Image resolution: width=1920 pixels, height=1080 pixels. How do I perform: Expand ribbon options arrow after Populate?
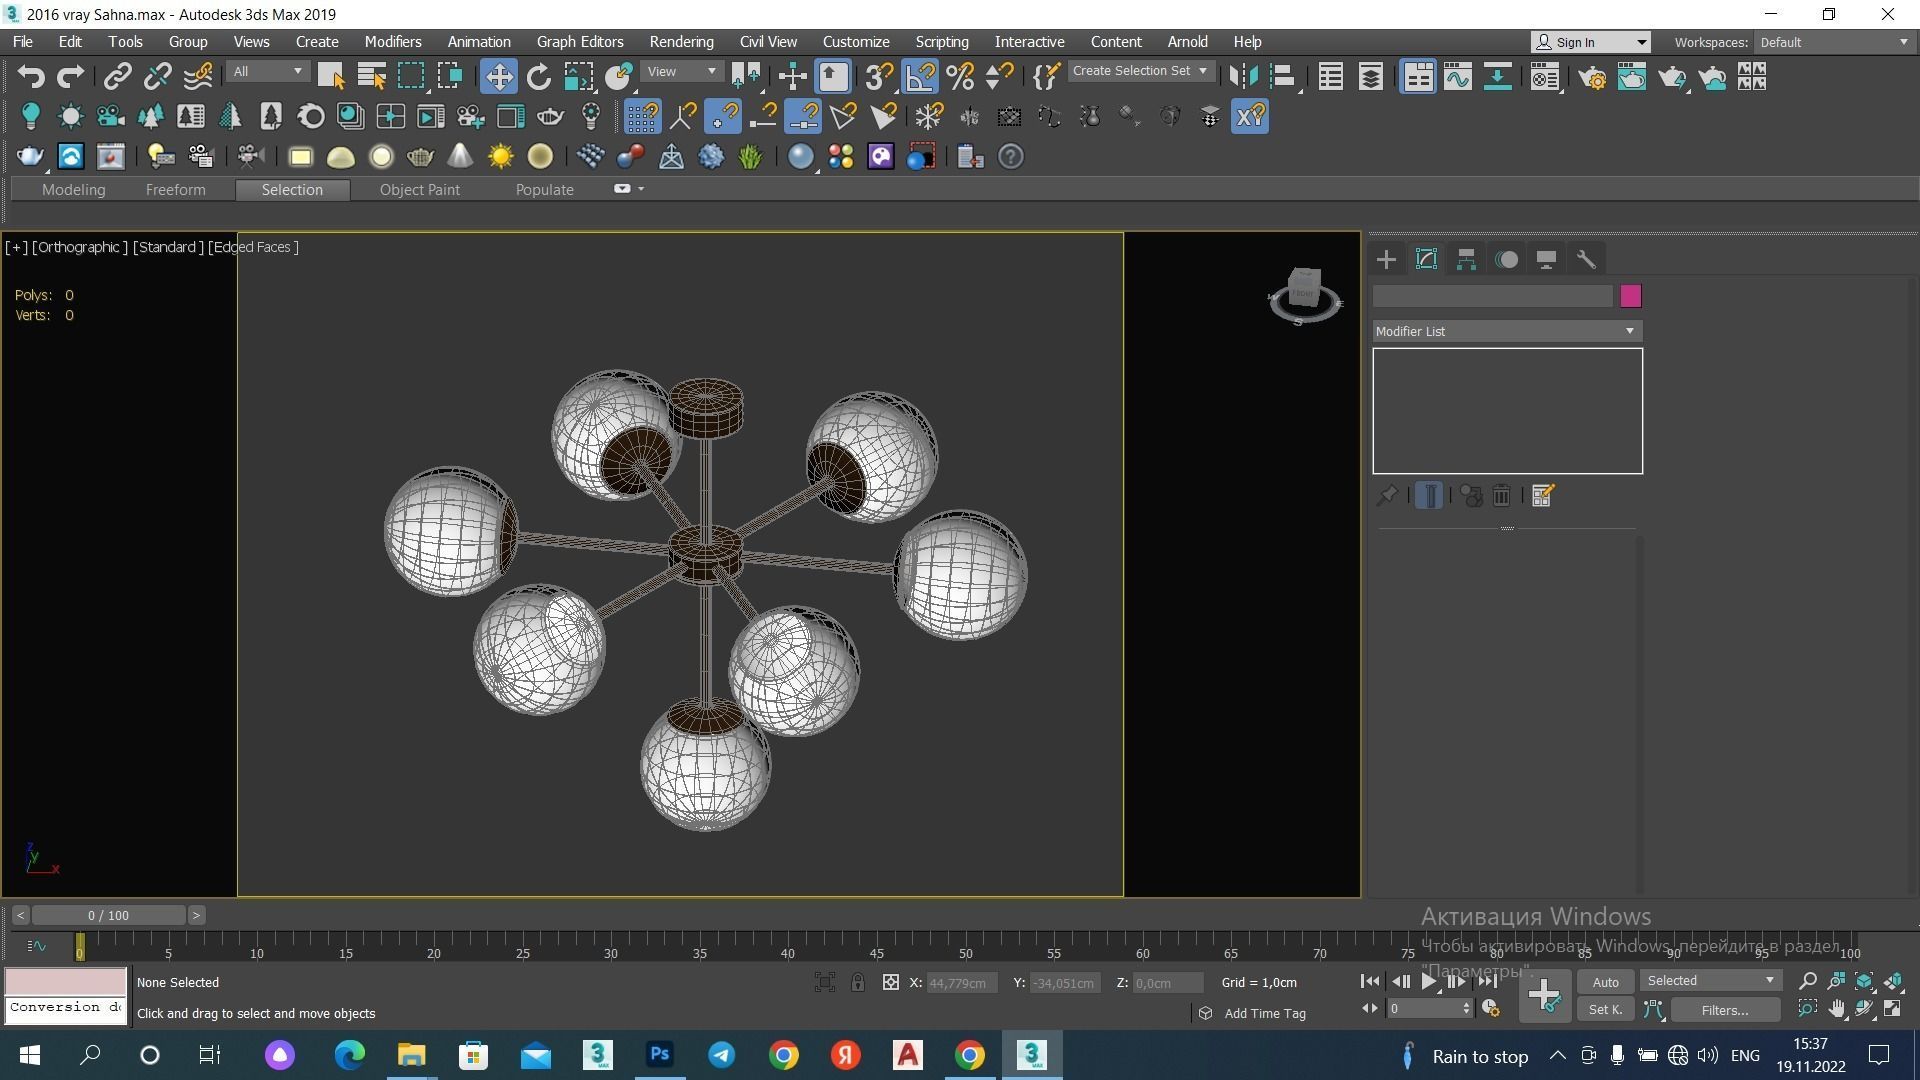coord(641,189)
